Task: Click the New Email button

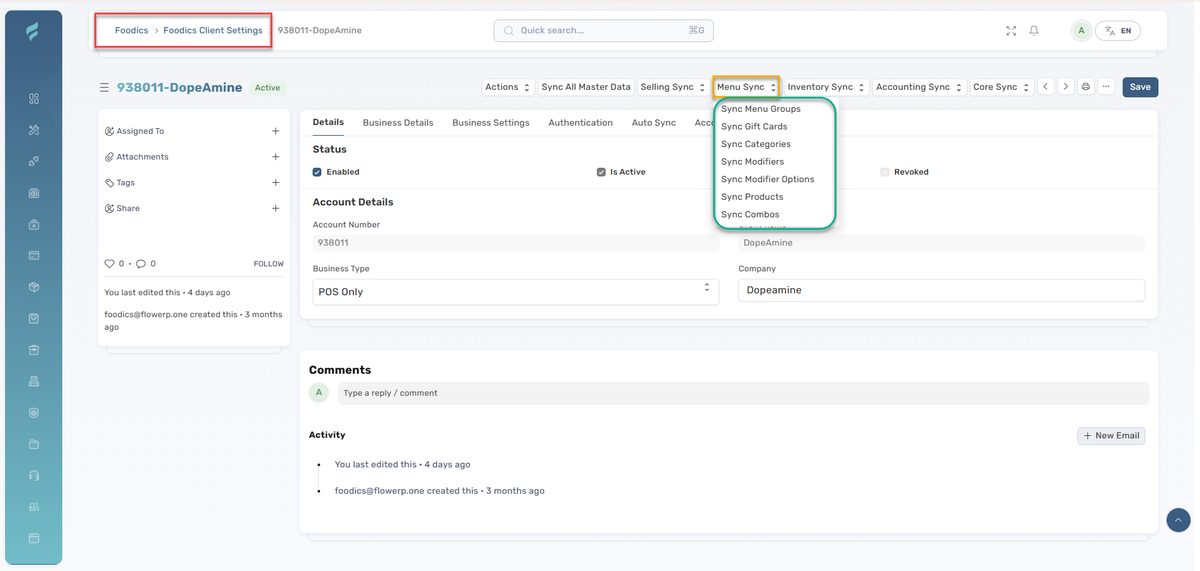Action: (1110, 436)
